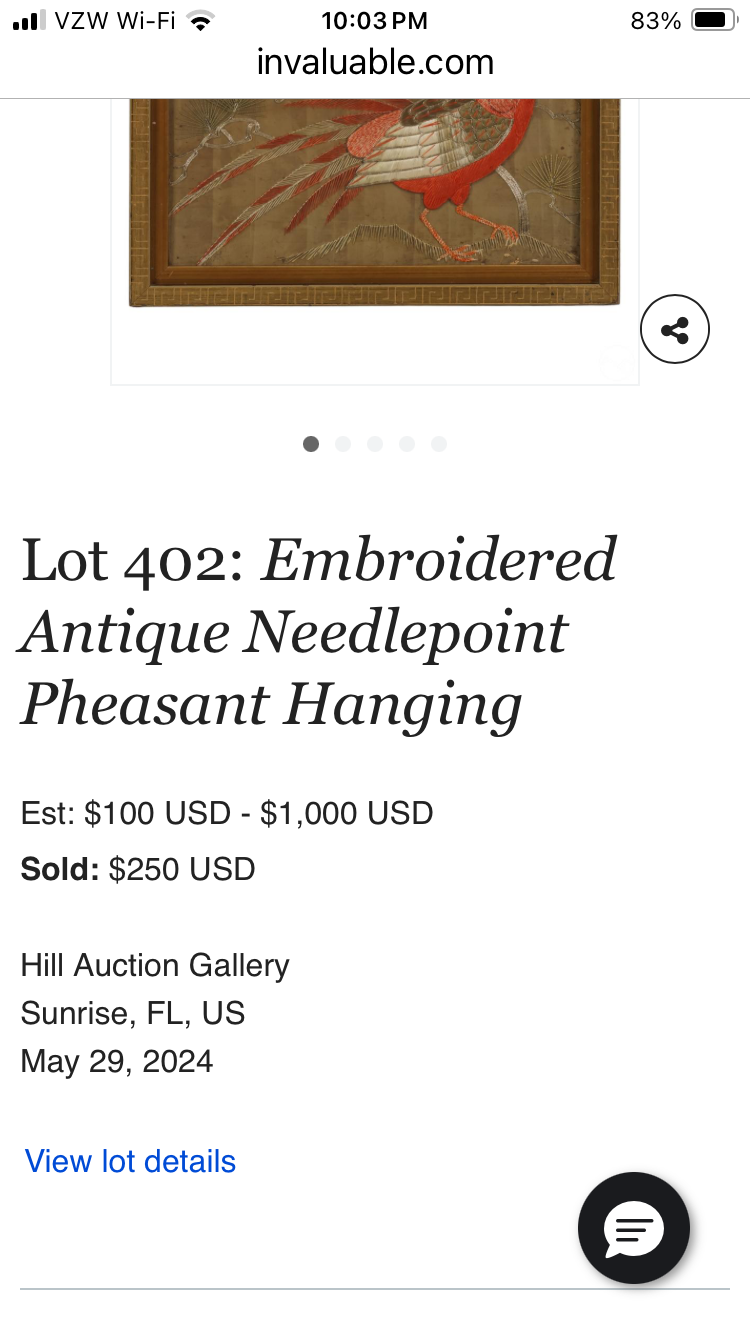Tap the Sunrise, FL, US location

(133, 1013)
